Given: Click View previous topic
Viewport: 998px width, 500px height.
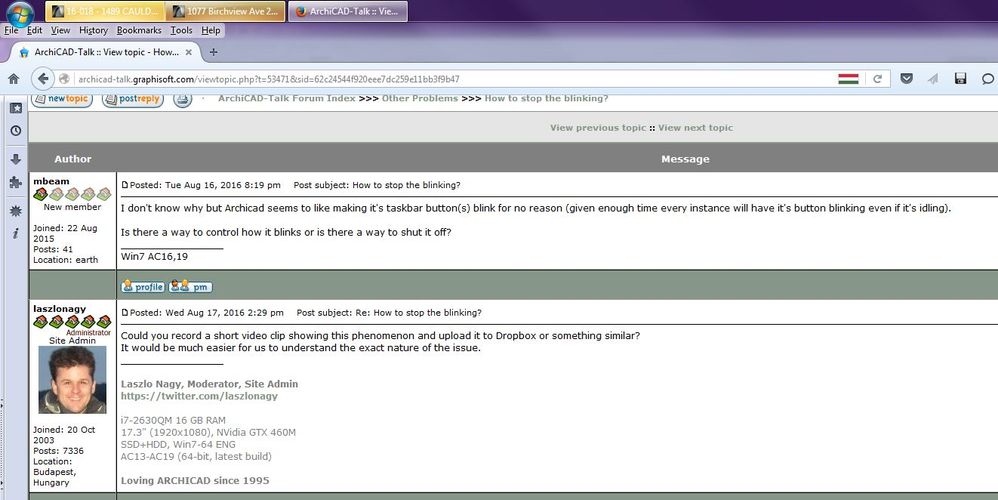Looking at the screenshot, I should click(598, 128).
